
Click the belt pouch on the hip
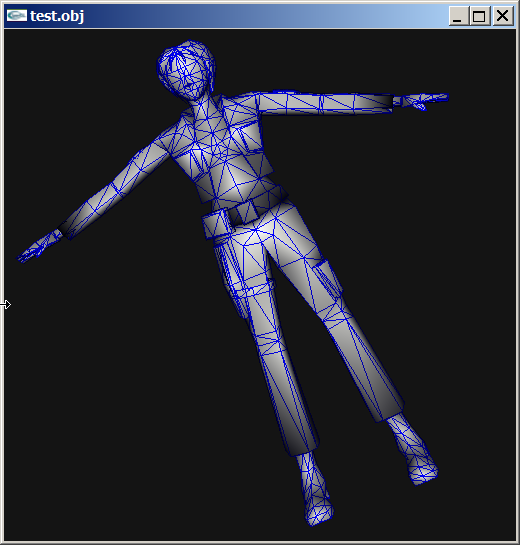(216, 223)
